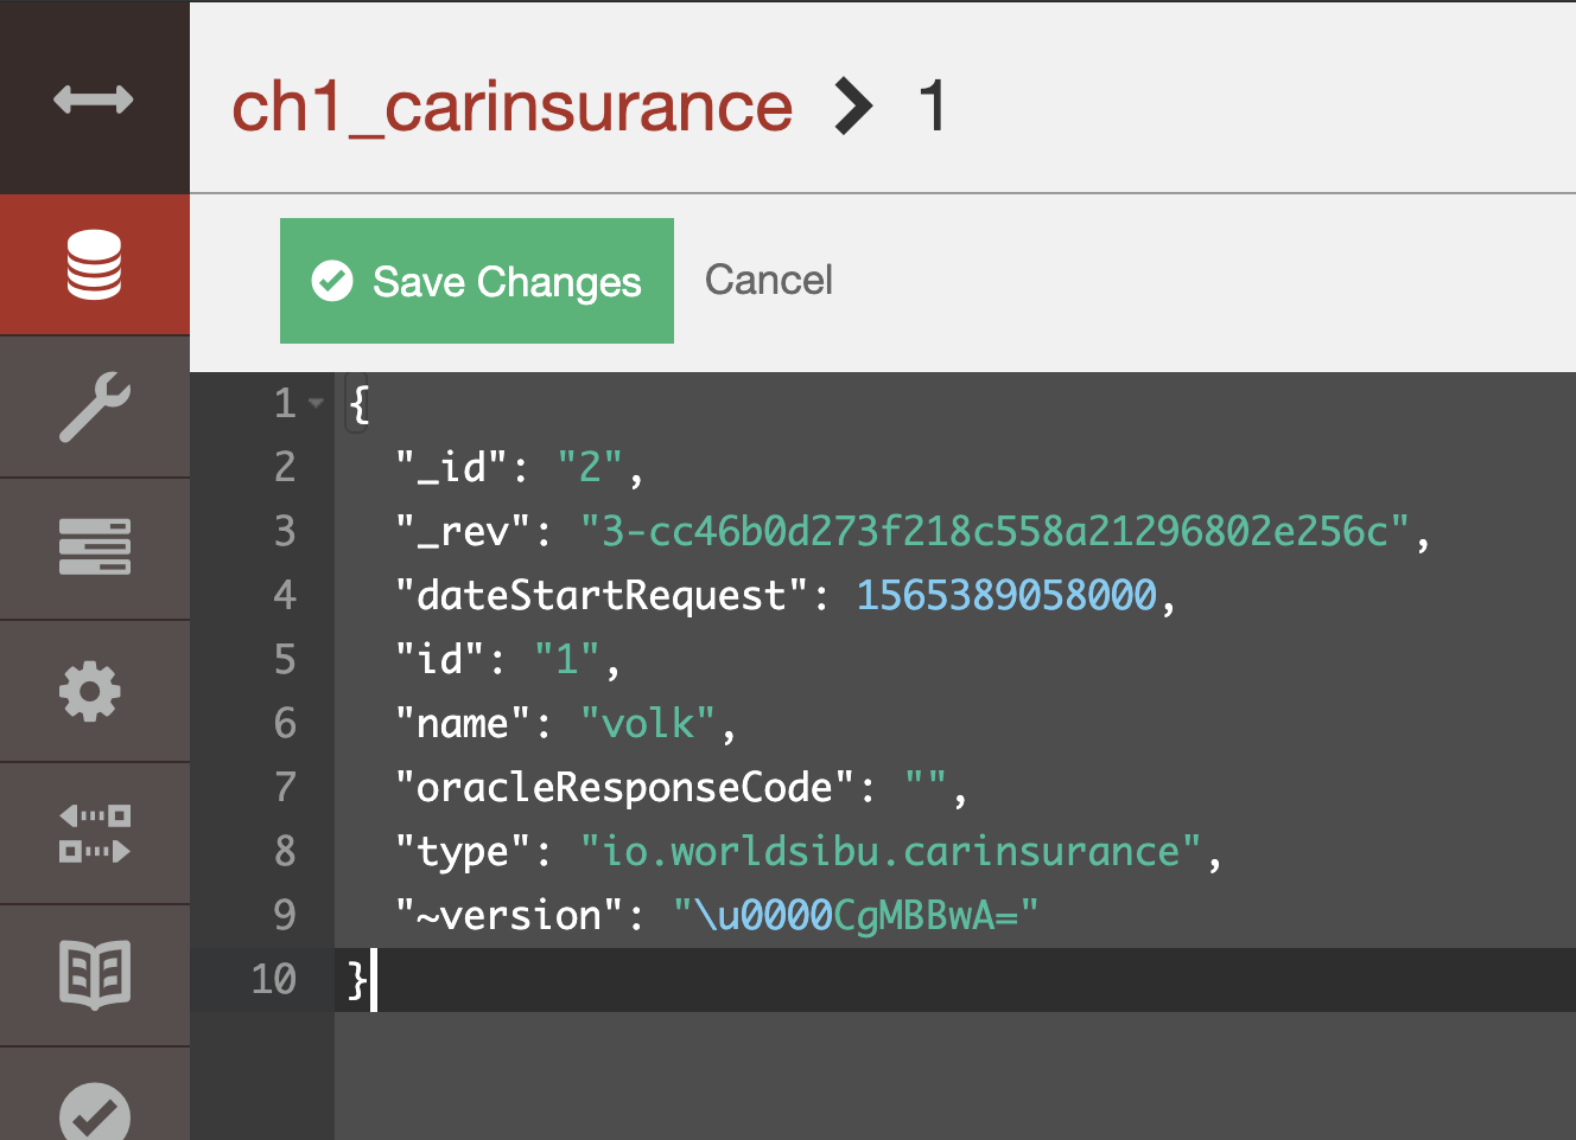Screen dimensions: 1576x1140
Task: Click the "volk" name value in editor
Action: point(647,723)
